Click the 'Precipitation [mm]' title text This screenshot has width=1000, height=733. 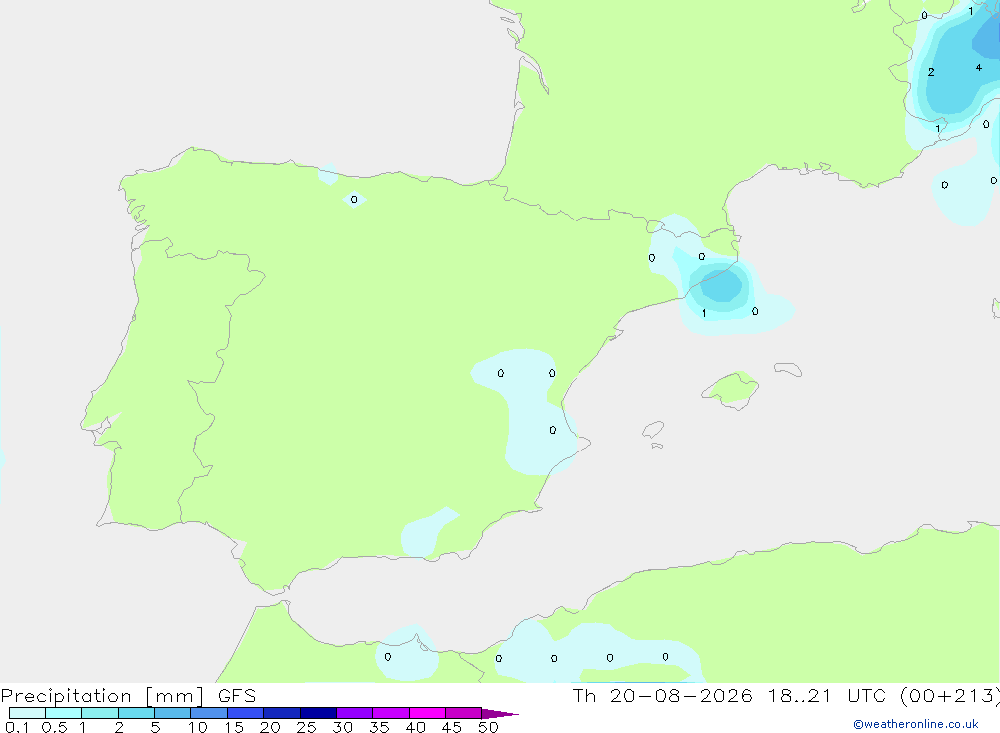point(102,696)
